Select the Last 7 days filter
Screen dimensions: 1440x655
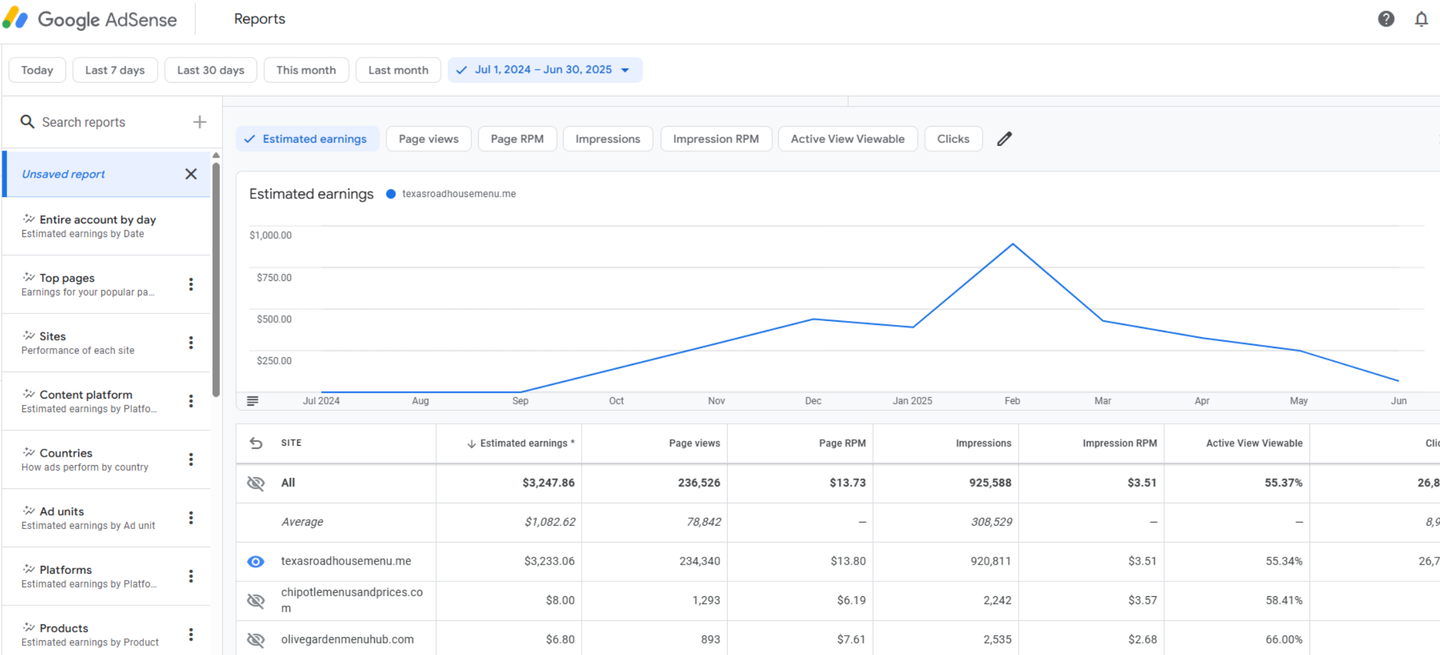click(x=115, y=70)
